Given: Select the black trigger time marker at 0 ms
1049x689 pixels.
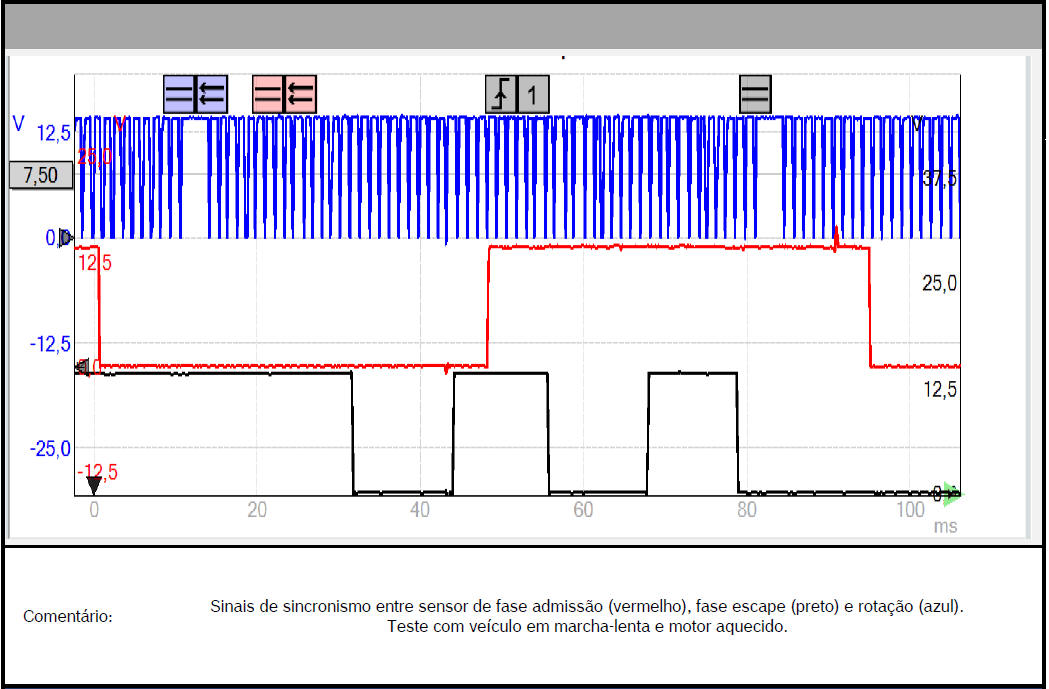Looking at the screenshot, I should pyautogui.click(x=93, y=486).
